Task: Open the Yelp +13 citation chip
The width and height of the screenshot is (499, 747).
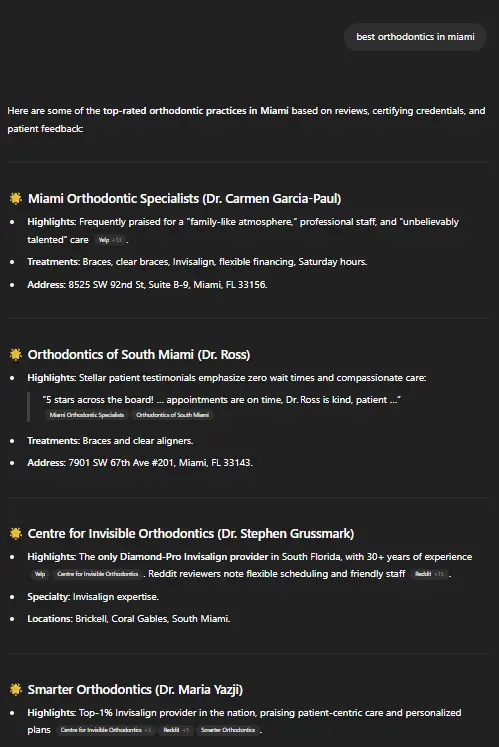Action: [x=110, y=240]
